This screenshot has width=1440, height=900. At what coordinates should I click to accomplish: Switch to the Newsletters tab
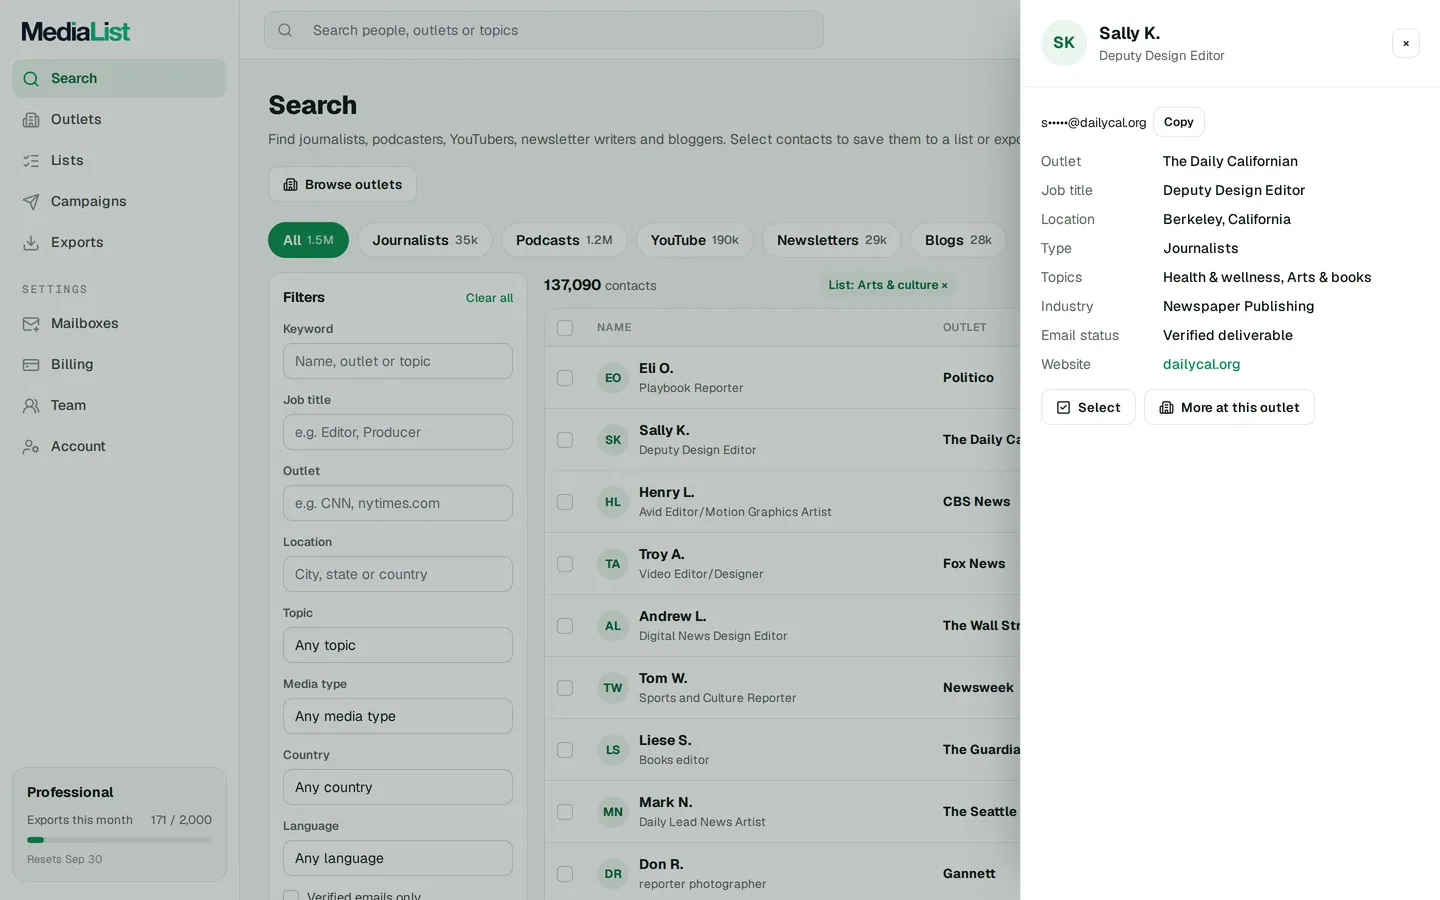tap(832, 240)
